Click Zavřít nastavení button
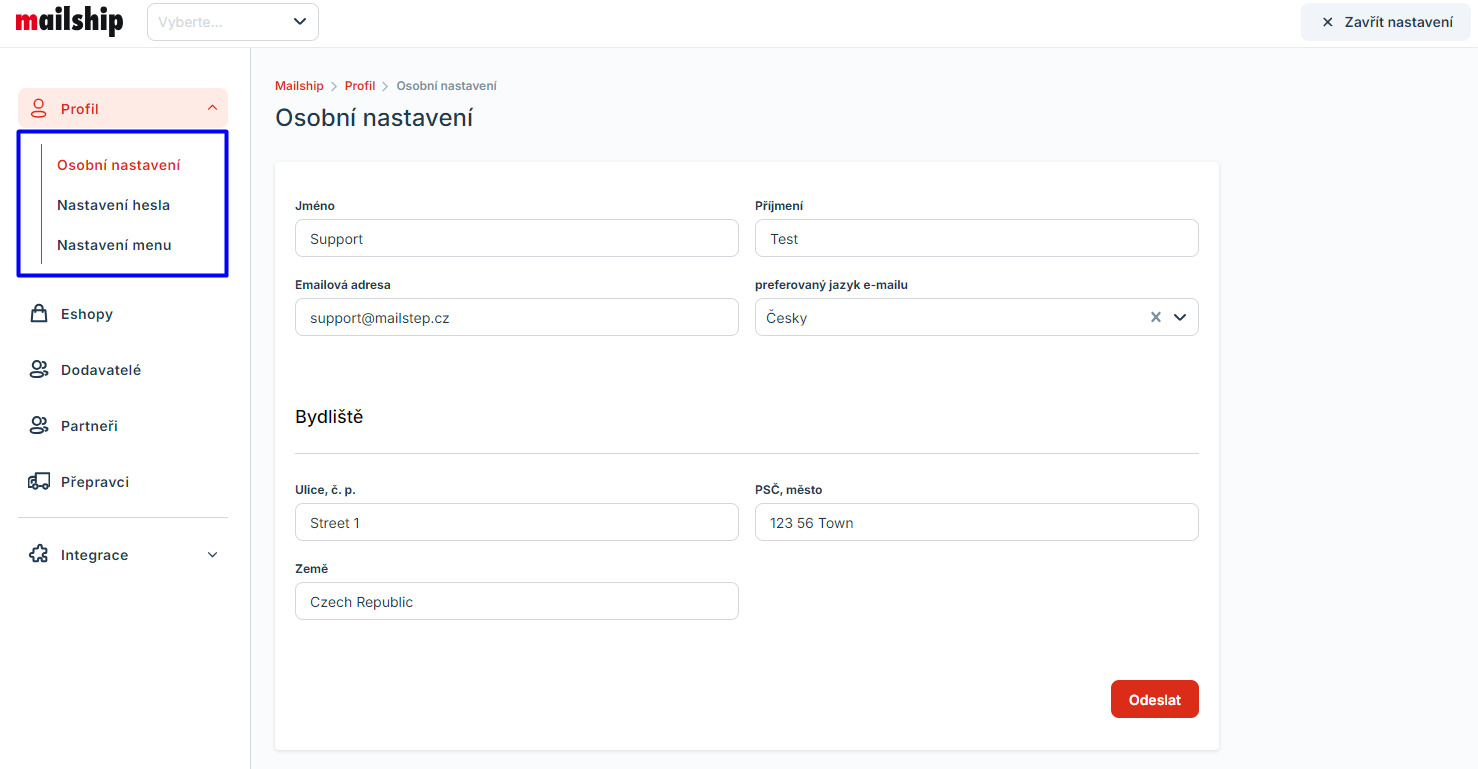The image size is (1478, 769). click(1386, 22)
